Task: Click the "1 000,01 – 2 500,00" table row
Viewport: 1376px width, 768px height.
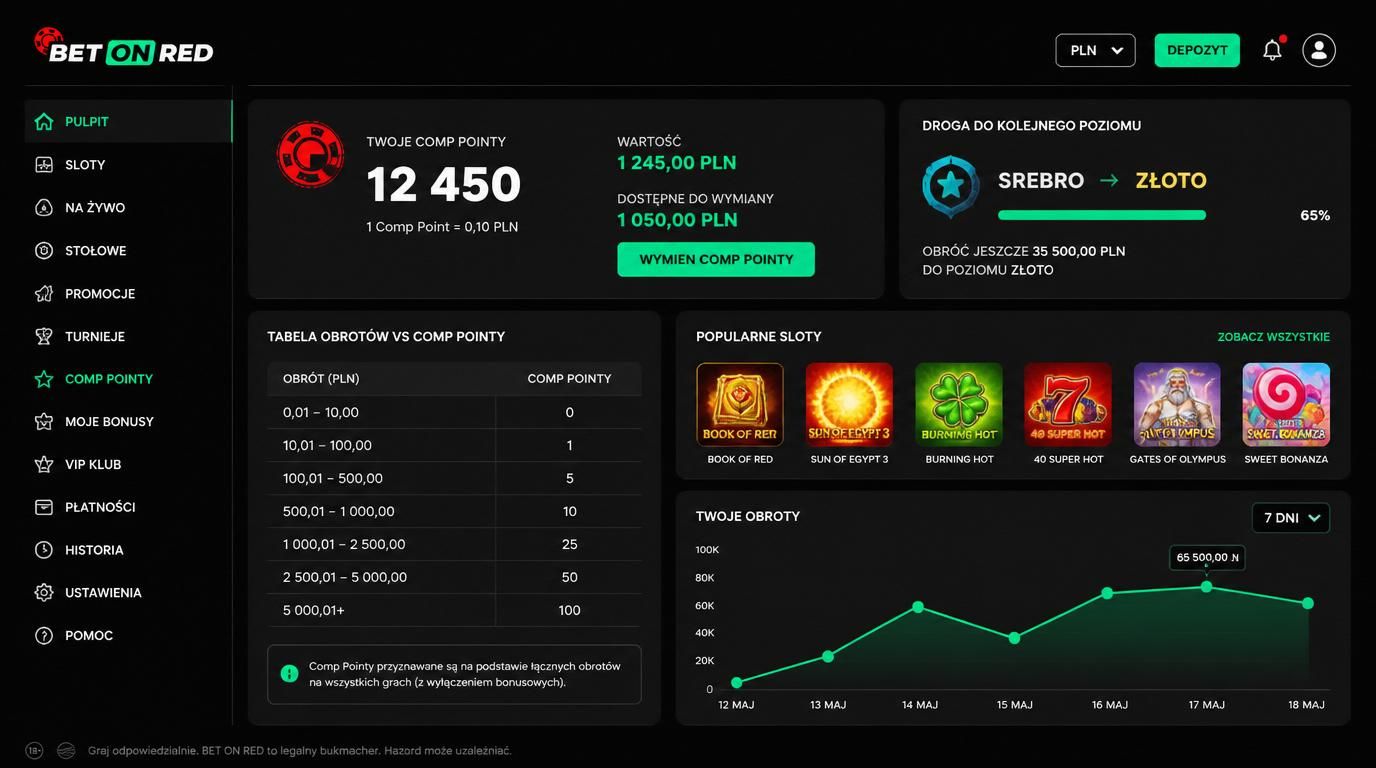Action: click(454, 544)
